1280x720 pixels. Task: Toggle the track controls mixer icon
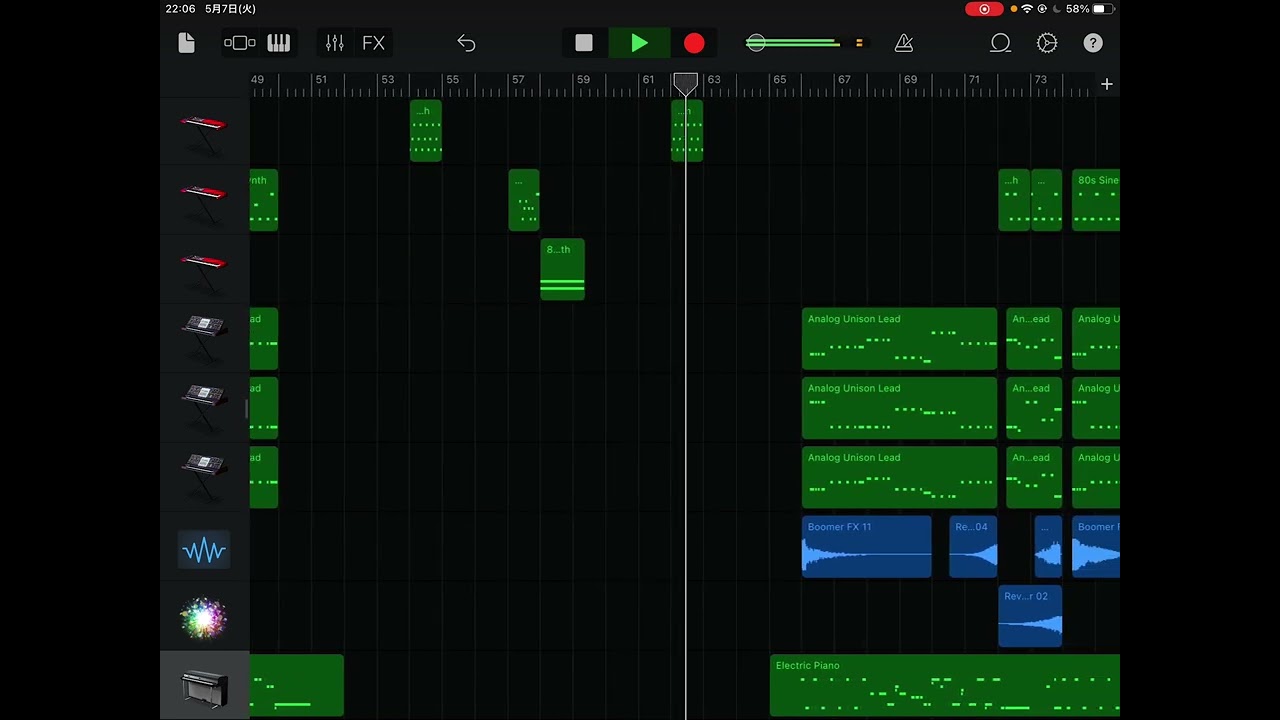click(335, 43)
